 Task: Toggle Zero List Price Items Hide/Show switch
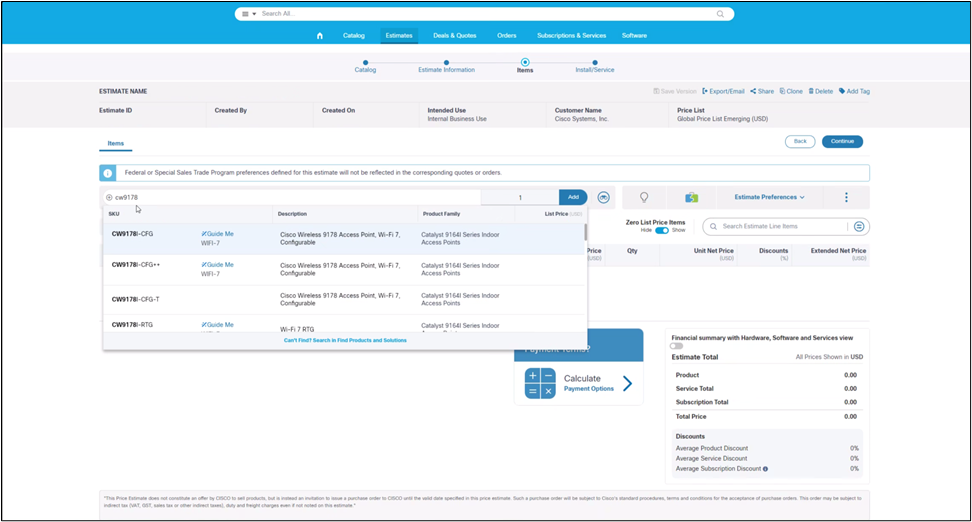tap(662, 230)
